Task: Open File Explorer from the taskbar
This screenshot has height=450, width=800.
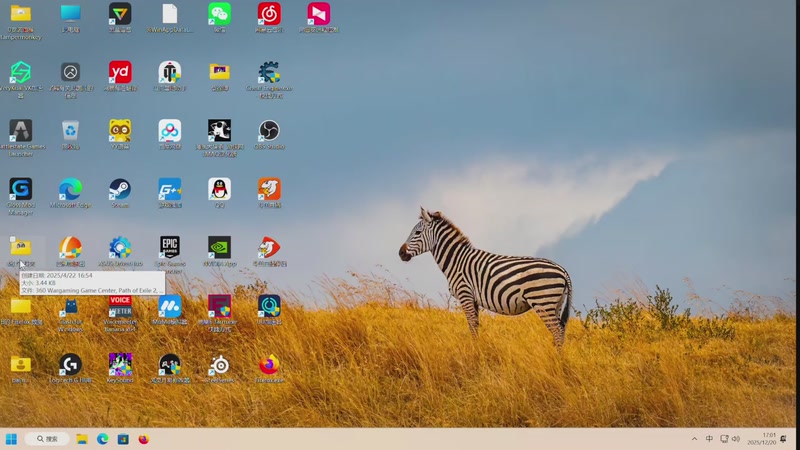Action: [x=82, y=439]
